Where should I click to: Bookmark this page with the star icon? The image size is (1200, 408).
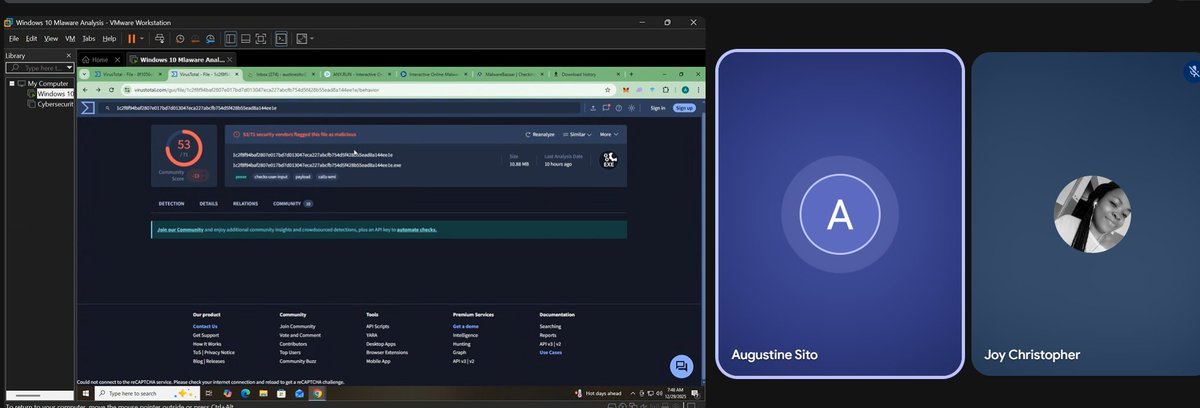[610, 90]
